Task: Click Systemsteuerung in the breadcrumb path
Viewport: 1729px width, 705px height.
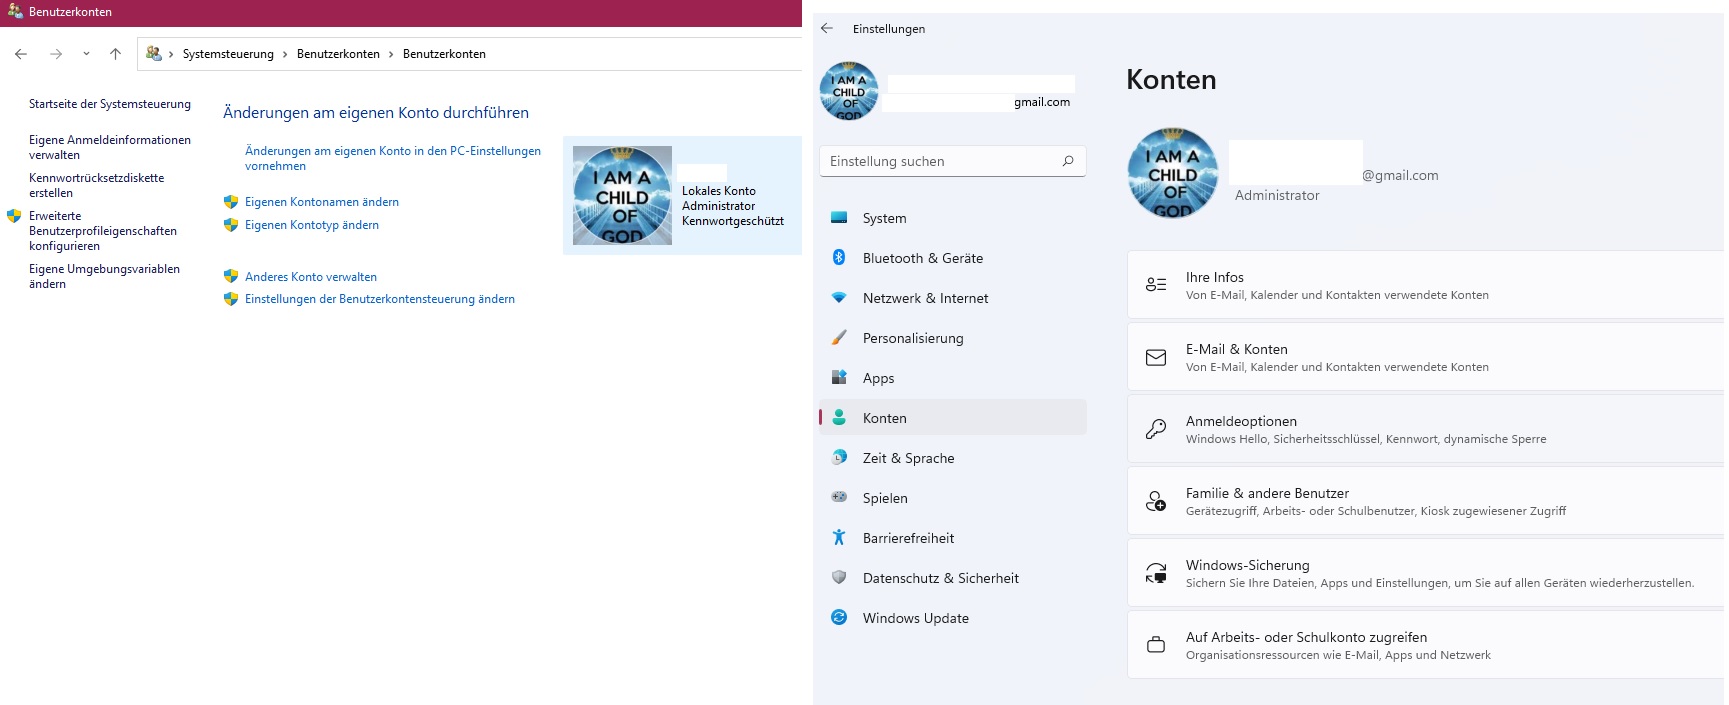Action: [x=228, y=54]
